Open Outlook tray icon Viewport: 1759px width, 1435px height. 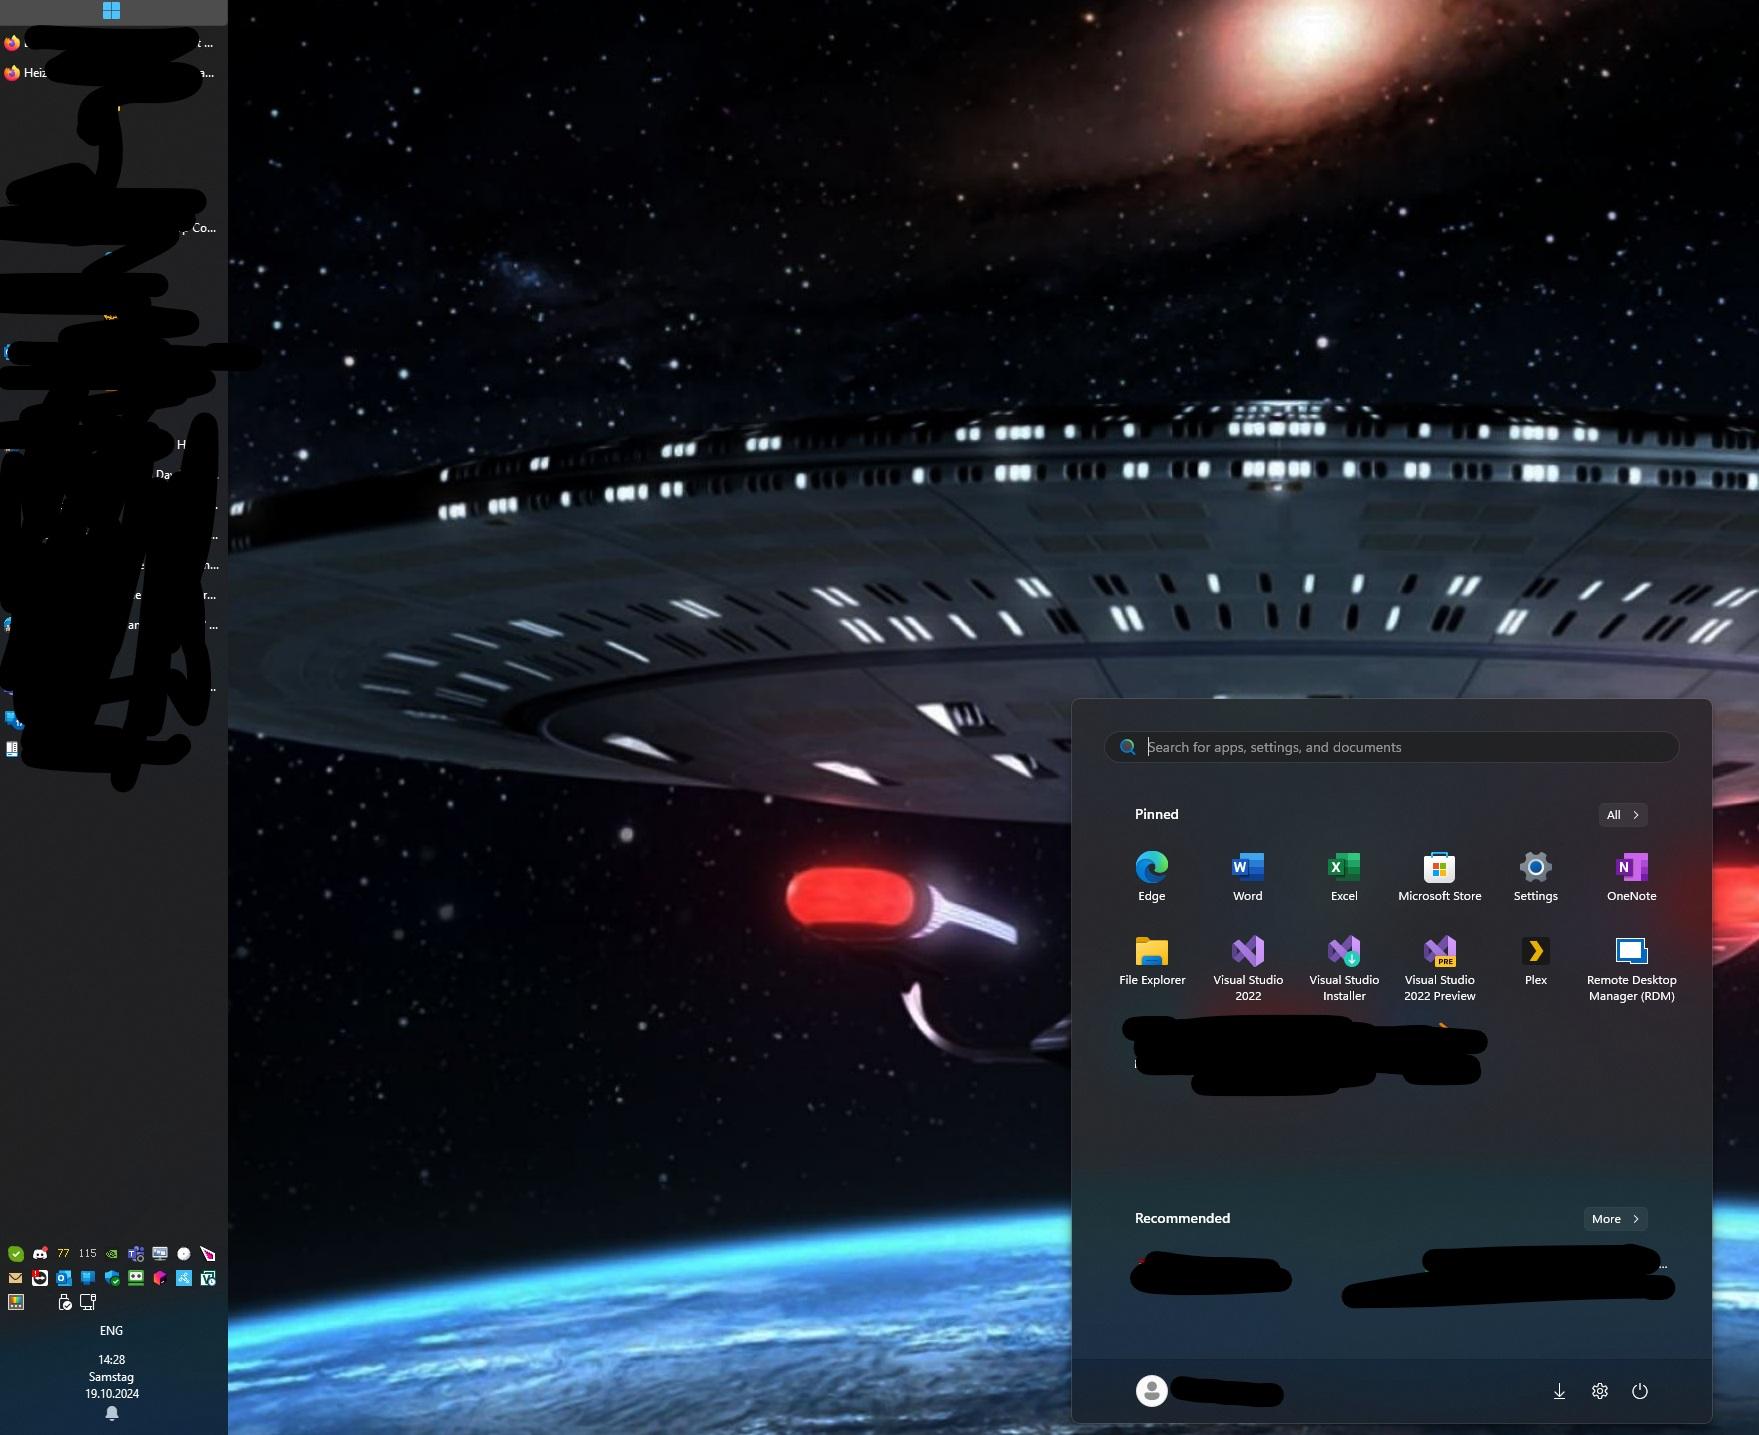64,1278
